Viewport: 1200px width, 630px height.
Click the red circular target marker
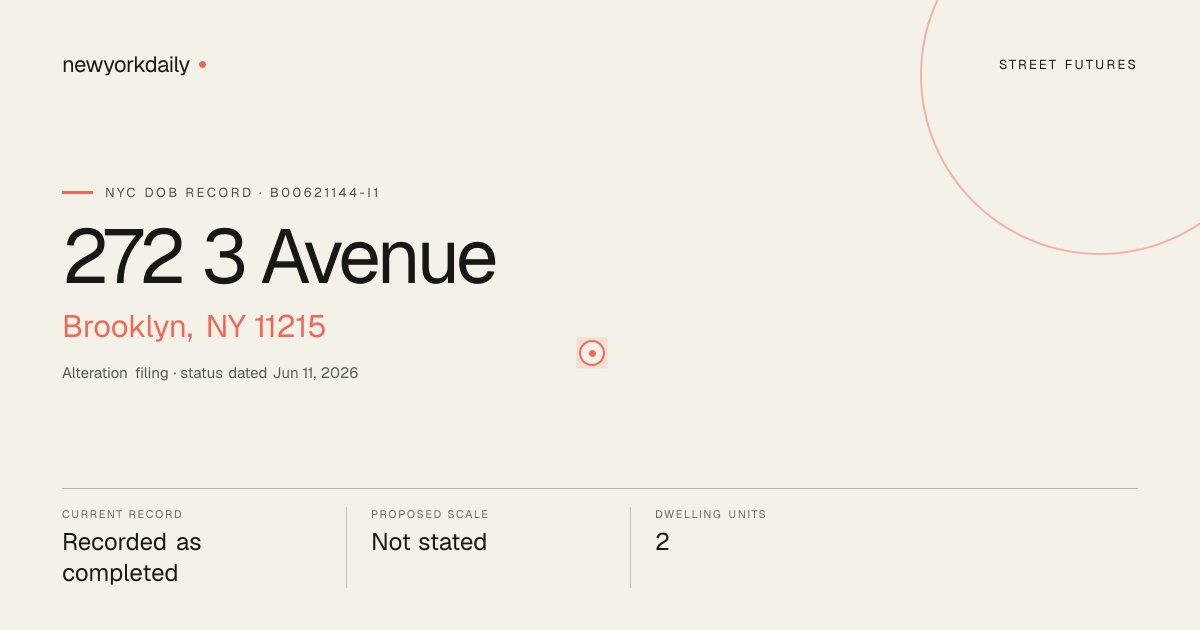pos(592,353)
